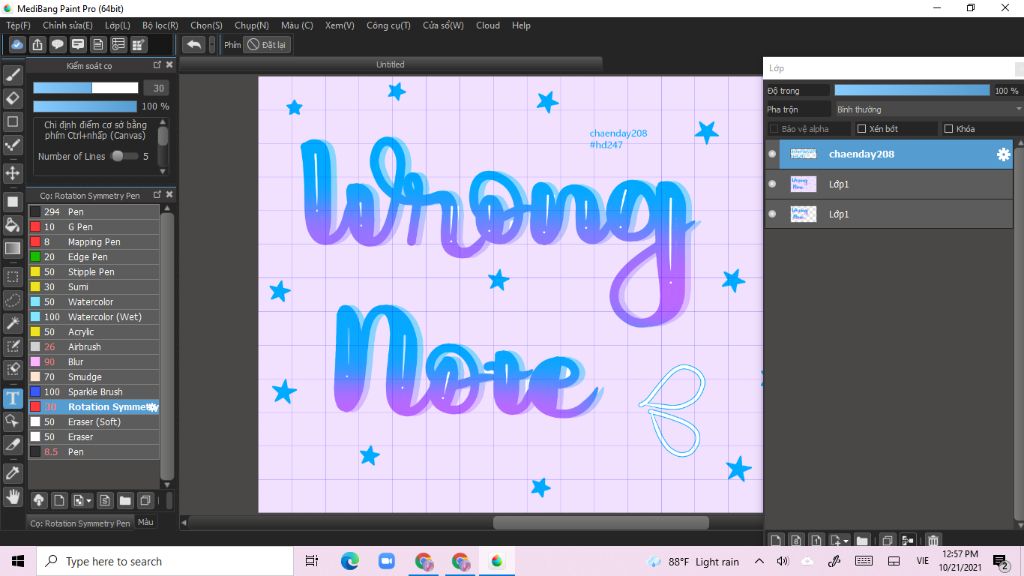Image resolution: width=1024 pixels, height=576 pixels.
Task: Open the Pha trộn blend mode dropdown
Action: (x=928, y=109)
